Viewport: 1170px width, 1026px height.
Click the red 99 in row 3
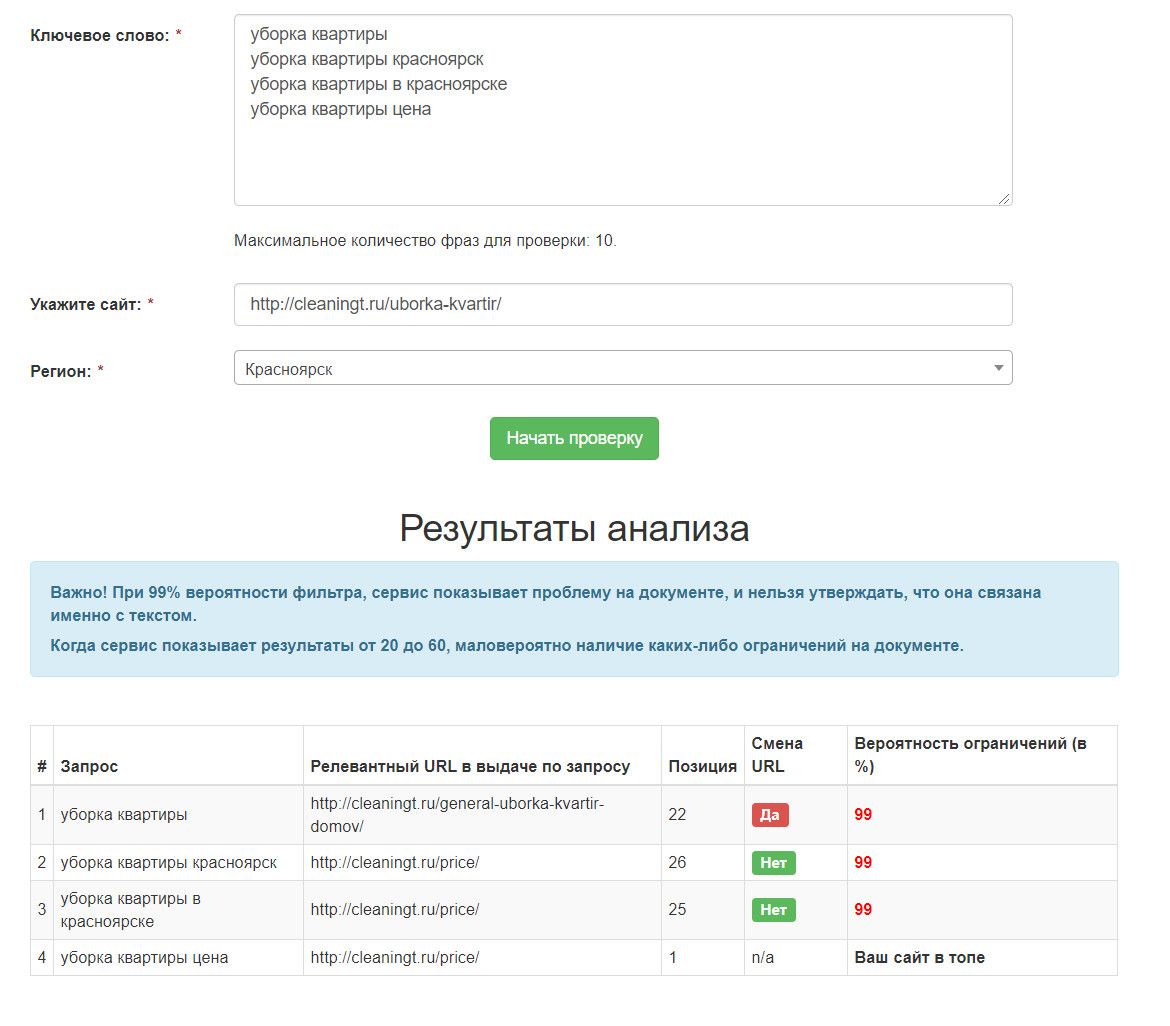[x=863, y=910]
